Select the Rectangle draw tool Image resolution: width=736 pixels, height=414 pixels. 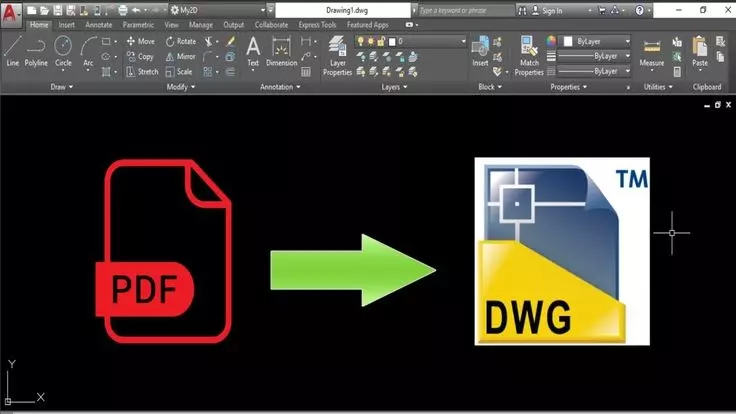click(107, 41)
